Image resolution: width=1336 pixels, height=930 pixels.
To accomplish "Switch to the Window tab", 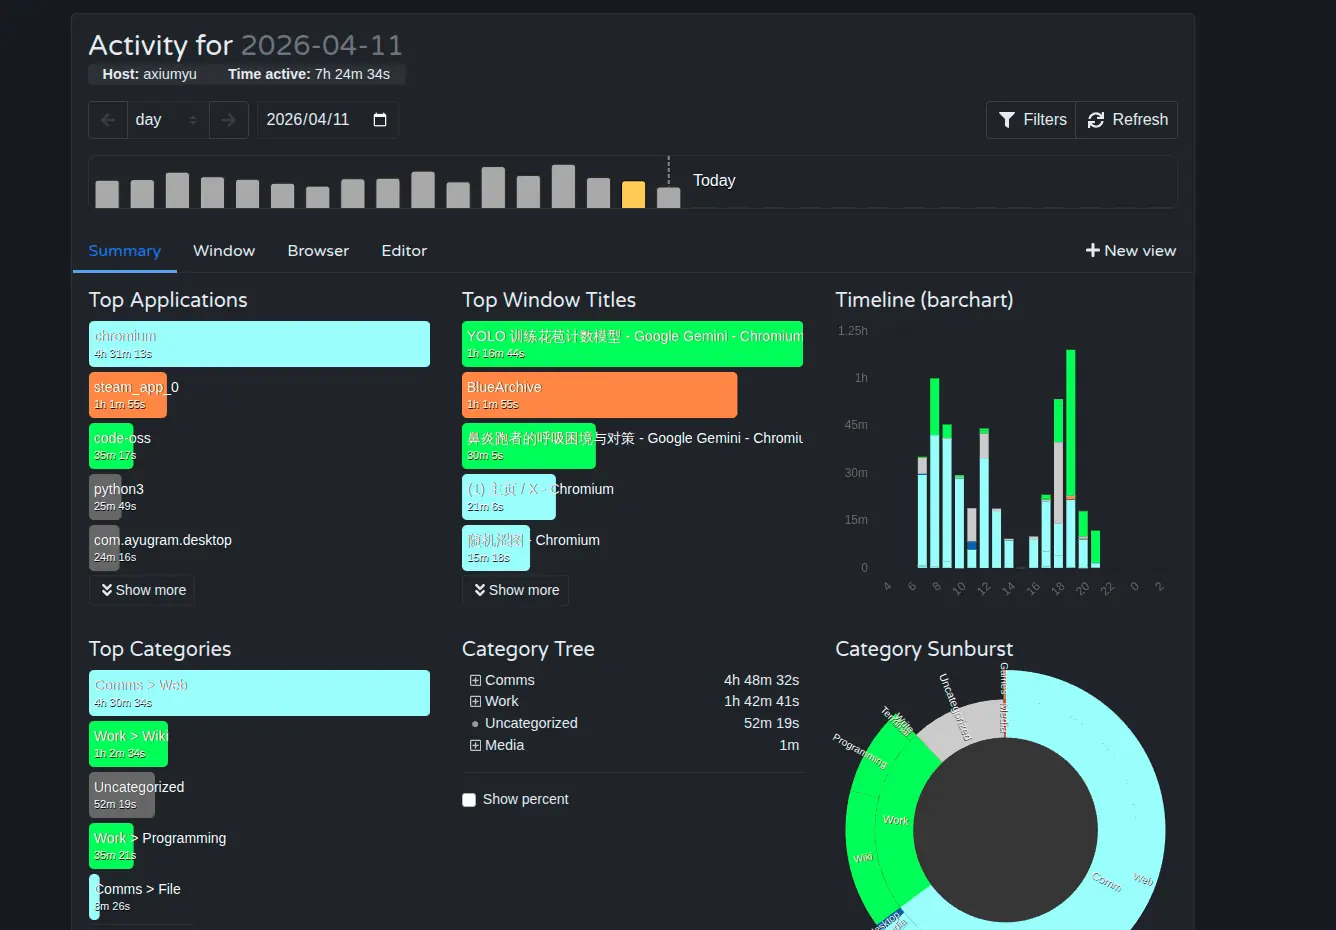I will [224, 251].
